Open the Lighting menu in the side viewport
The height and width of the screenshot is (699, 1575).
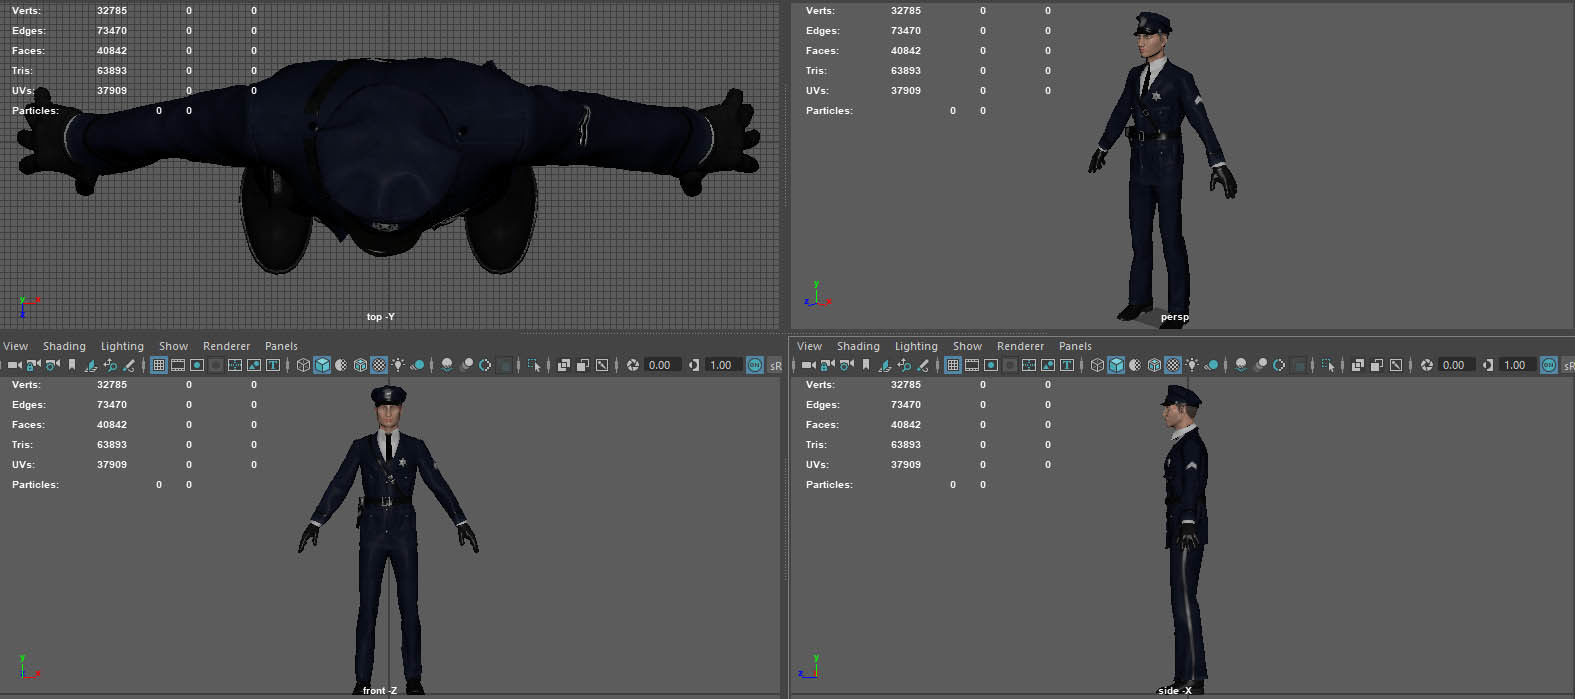coord(916,346)
